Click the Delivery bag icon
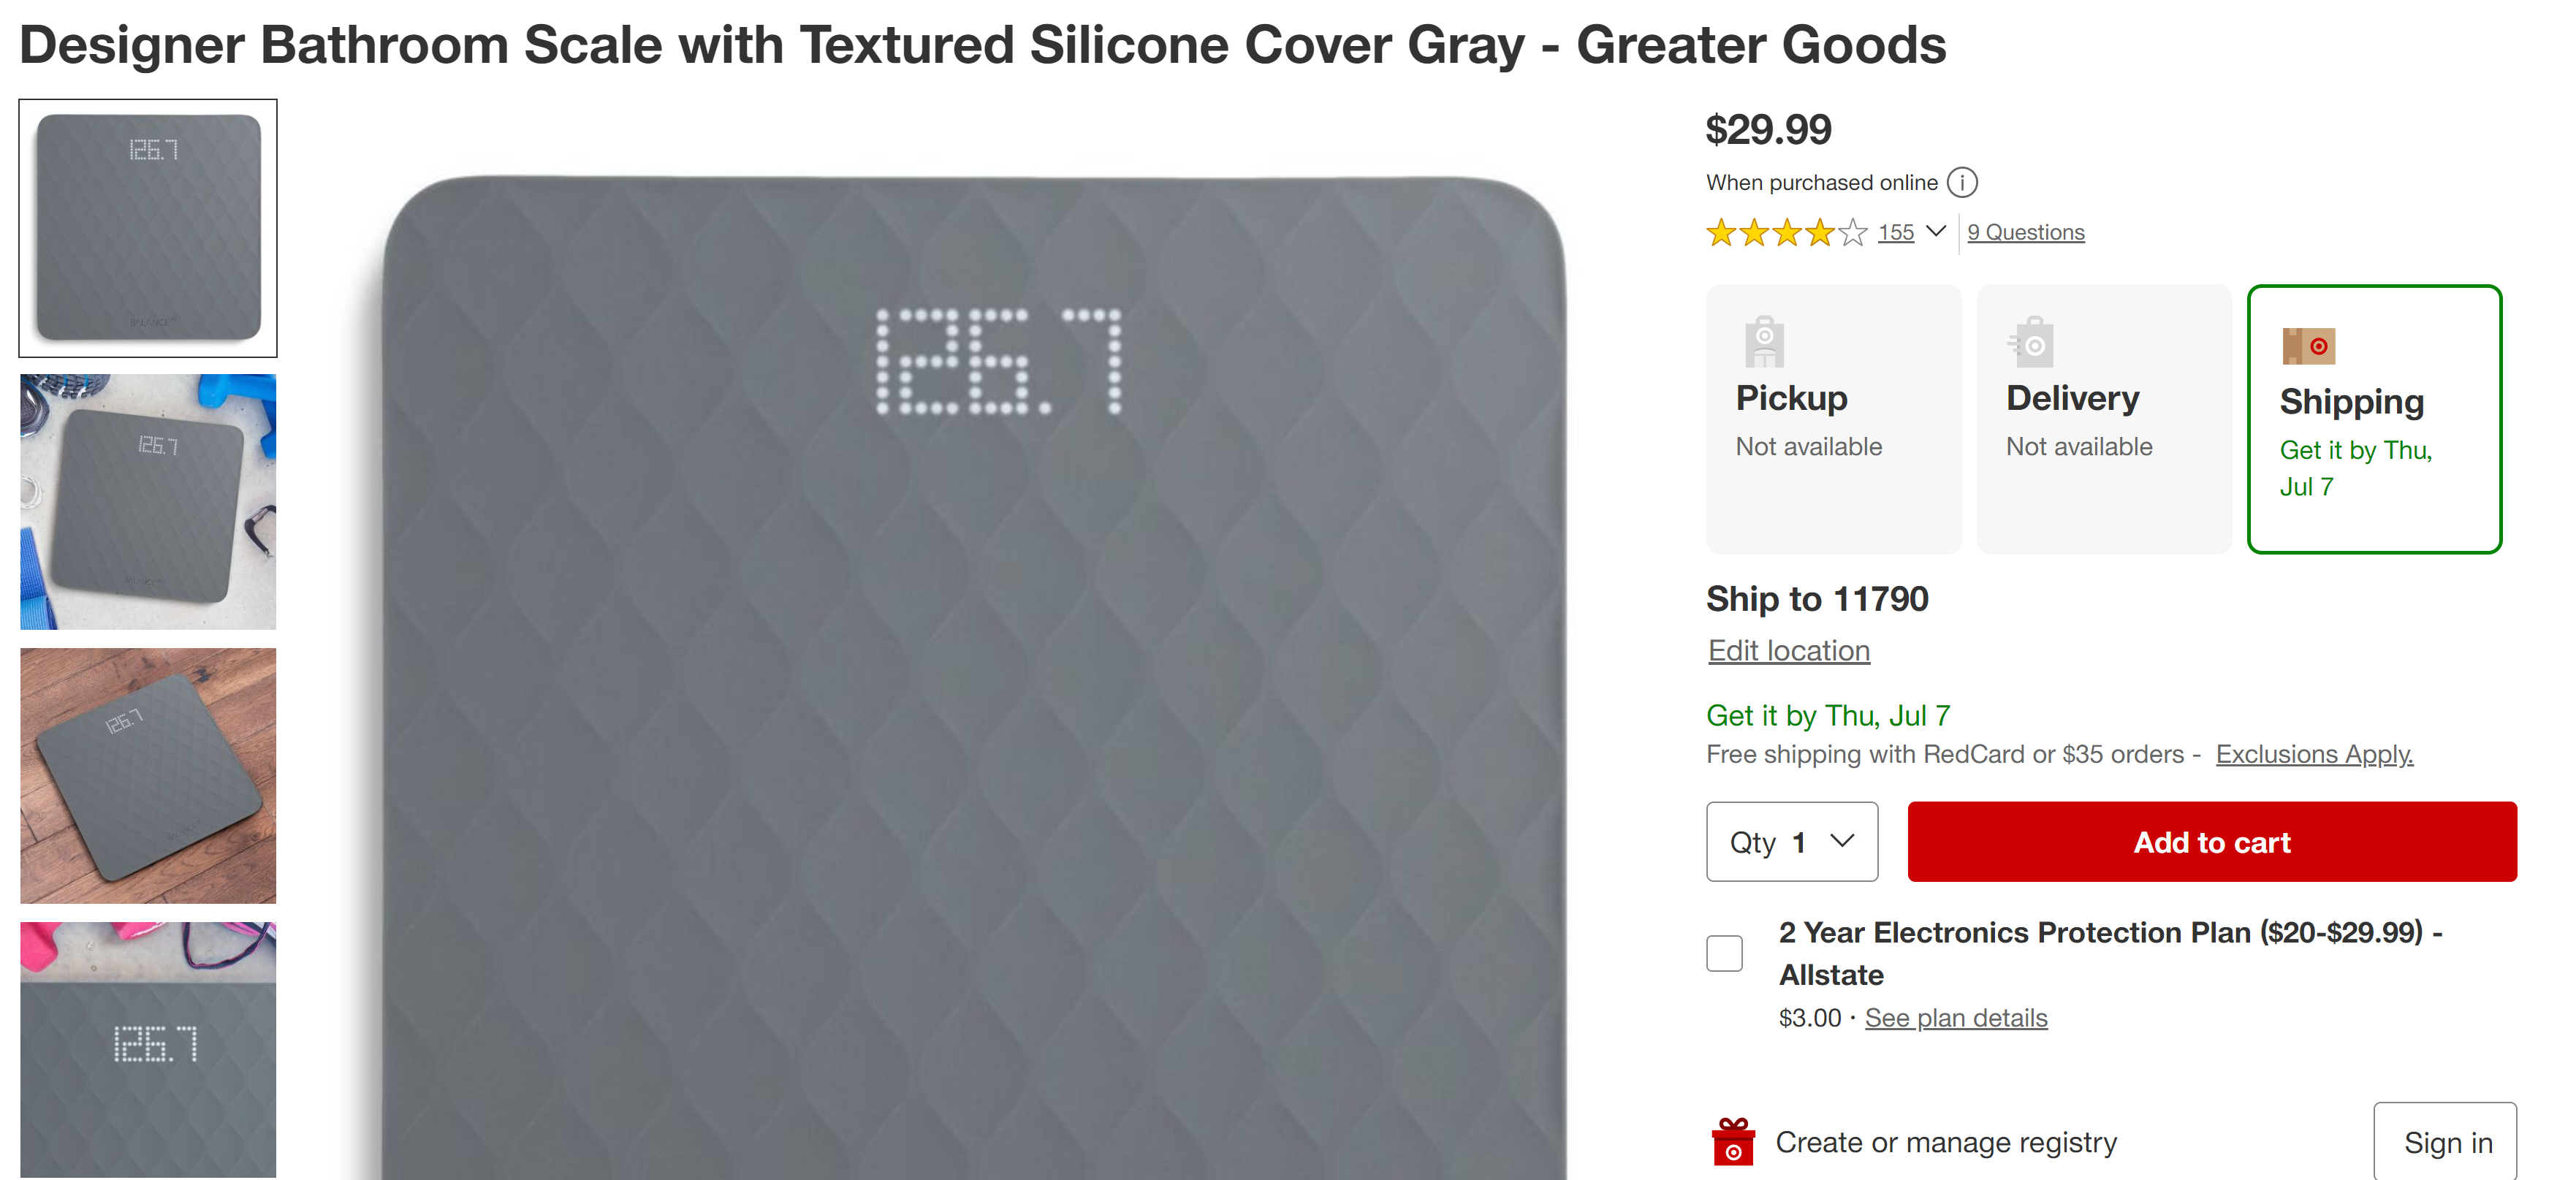 pos(2031,343)
